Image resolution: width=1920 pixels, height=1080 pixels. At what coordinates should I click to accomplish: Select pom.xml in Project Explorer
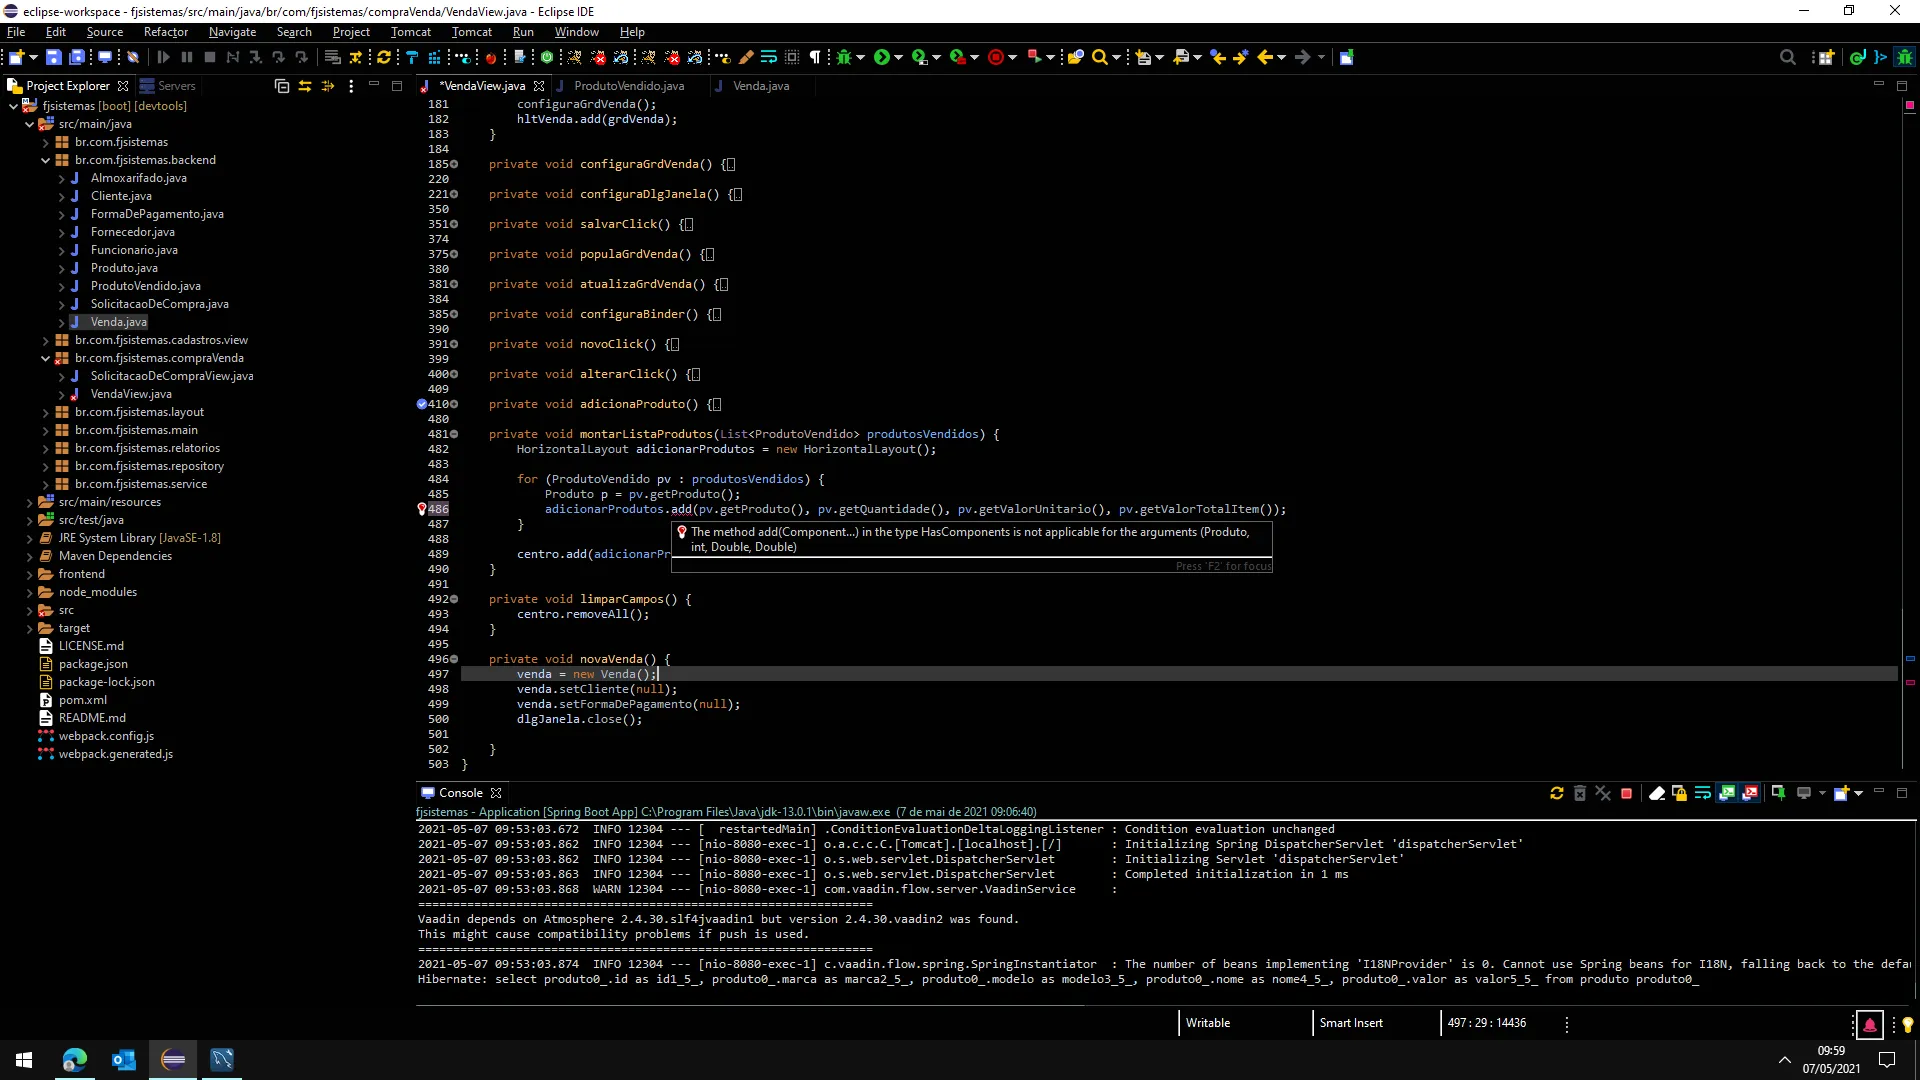[x=82, y=700]
